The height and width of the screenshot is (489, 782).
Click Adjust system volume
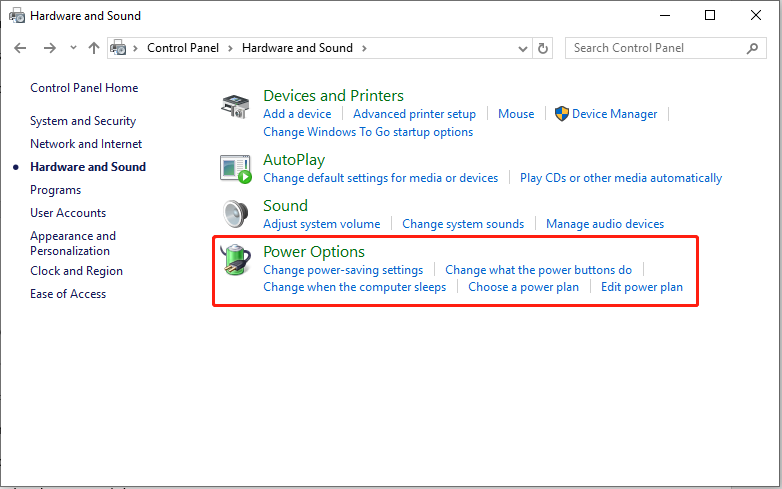tap(322, 224)
